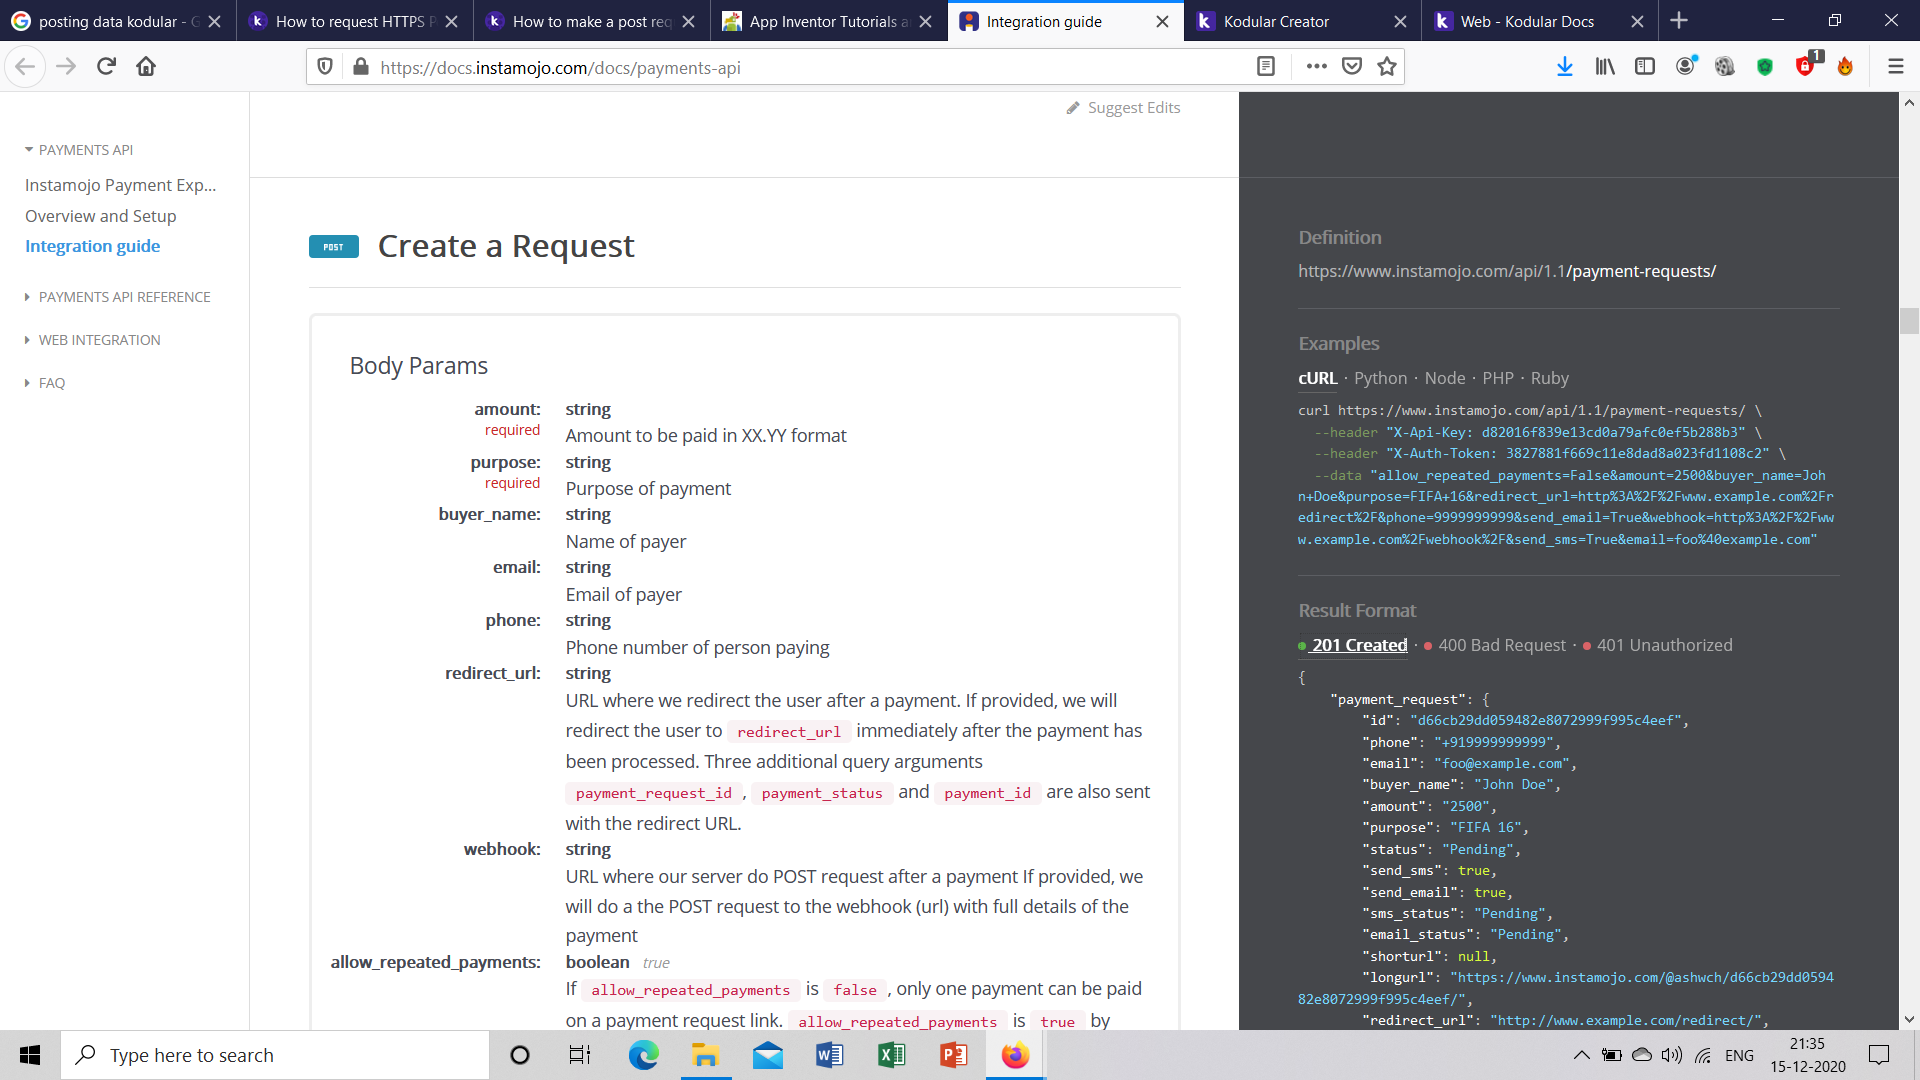
Task: Open Firefox downloads arrow icon
Action: pyautogui.click(x=1564, y=67)
